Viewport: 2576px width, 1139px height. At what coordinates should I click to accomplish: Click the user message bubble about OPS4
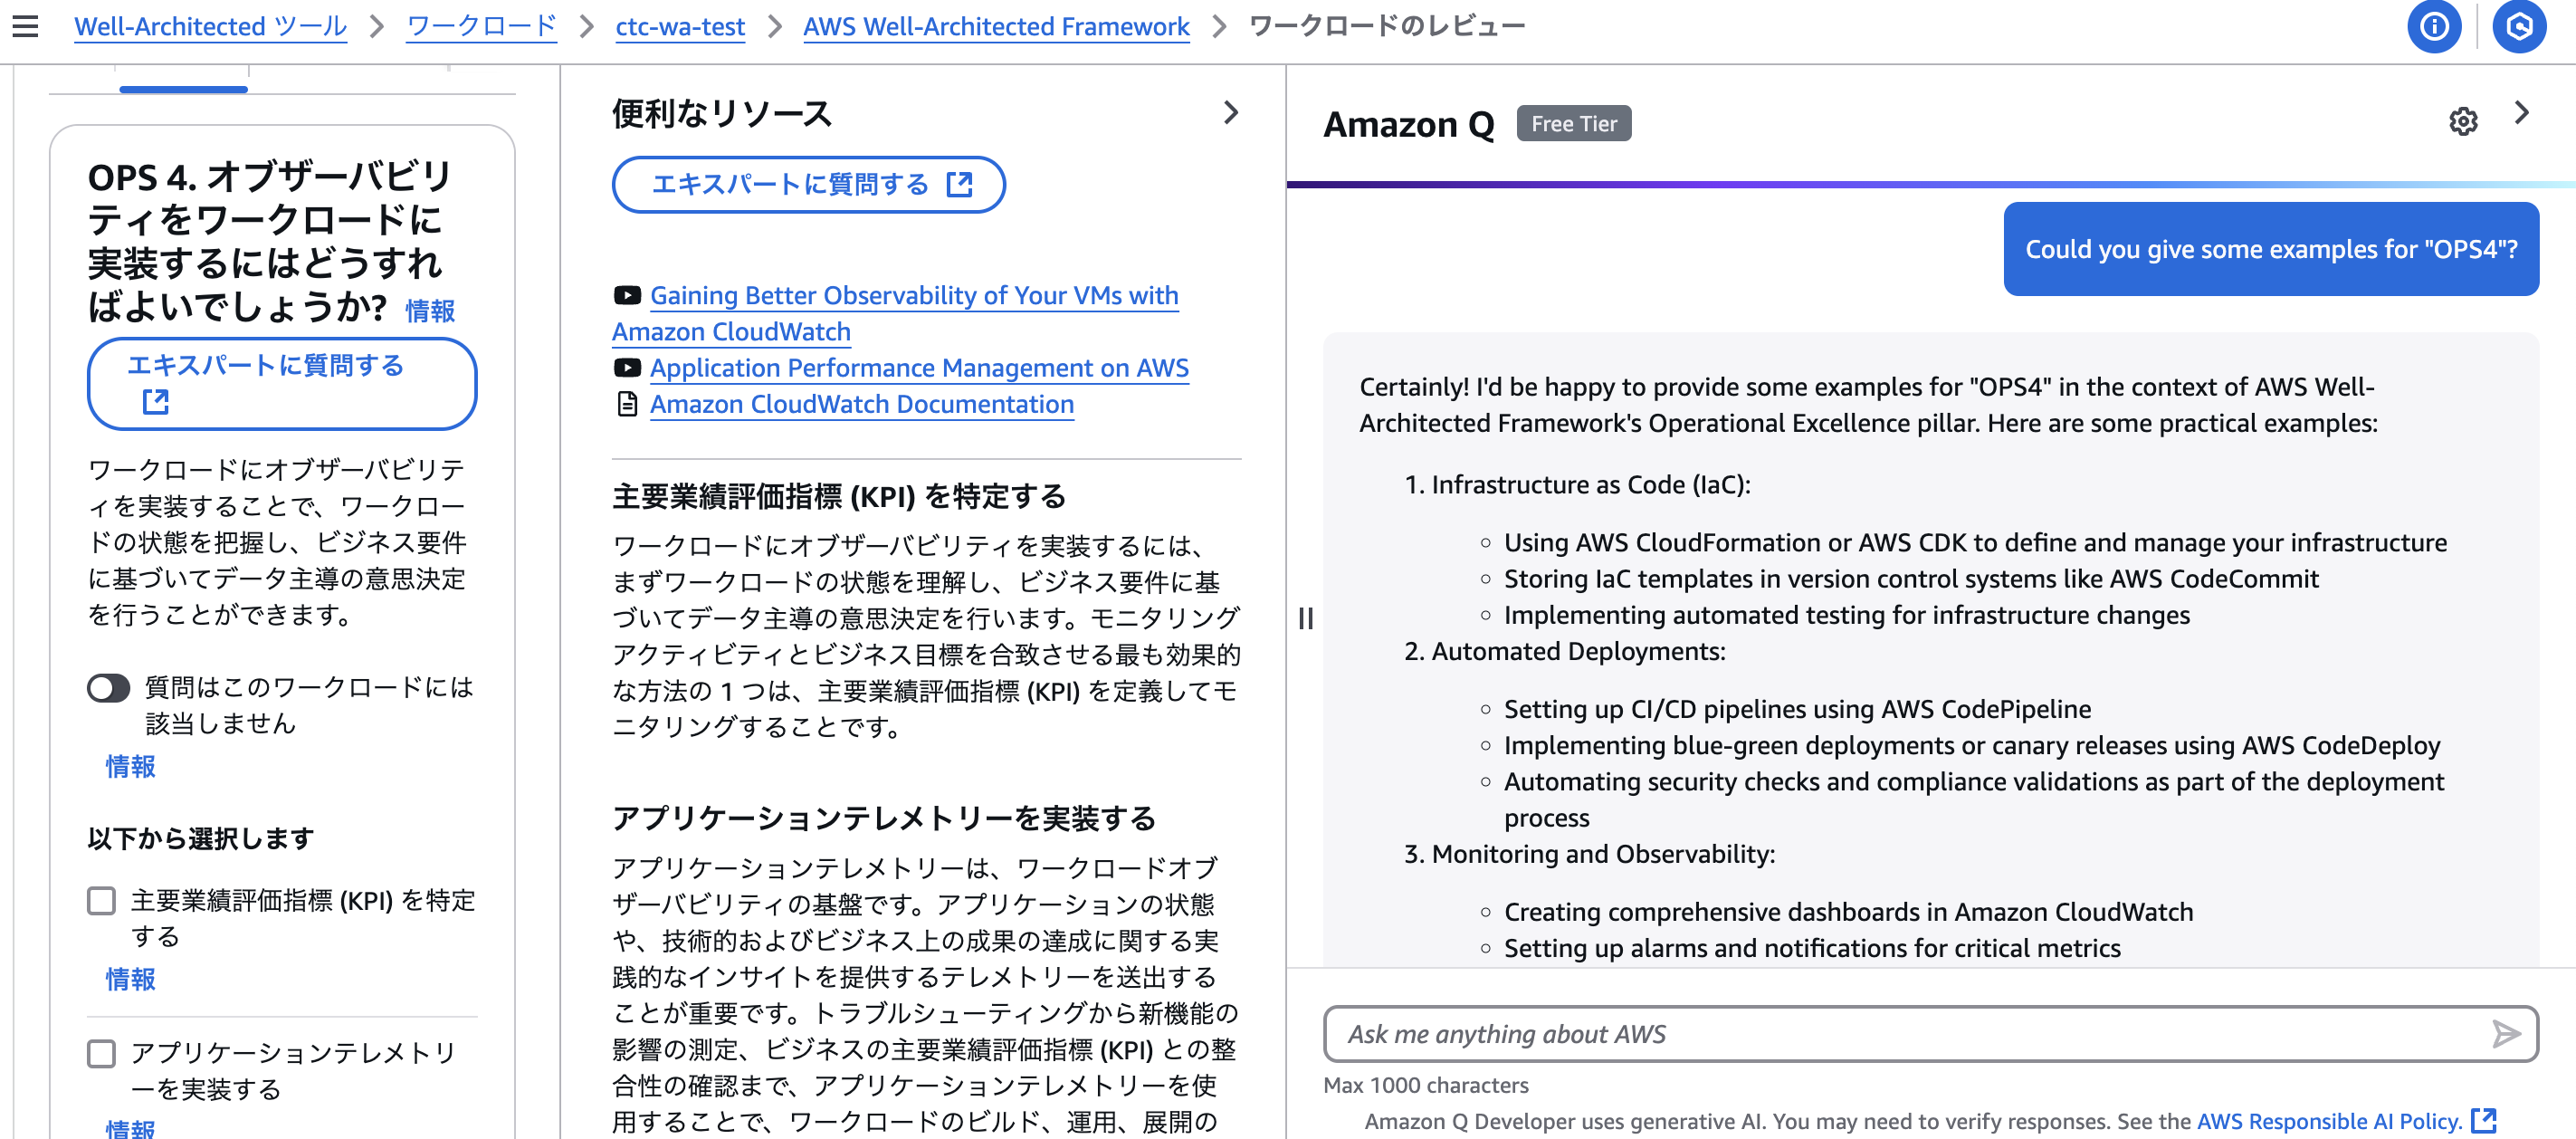(2270, 249)
